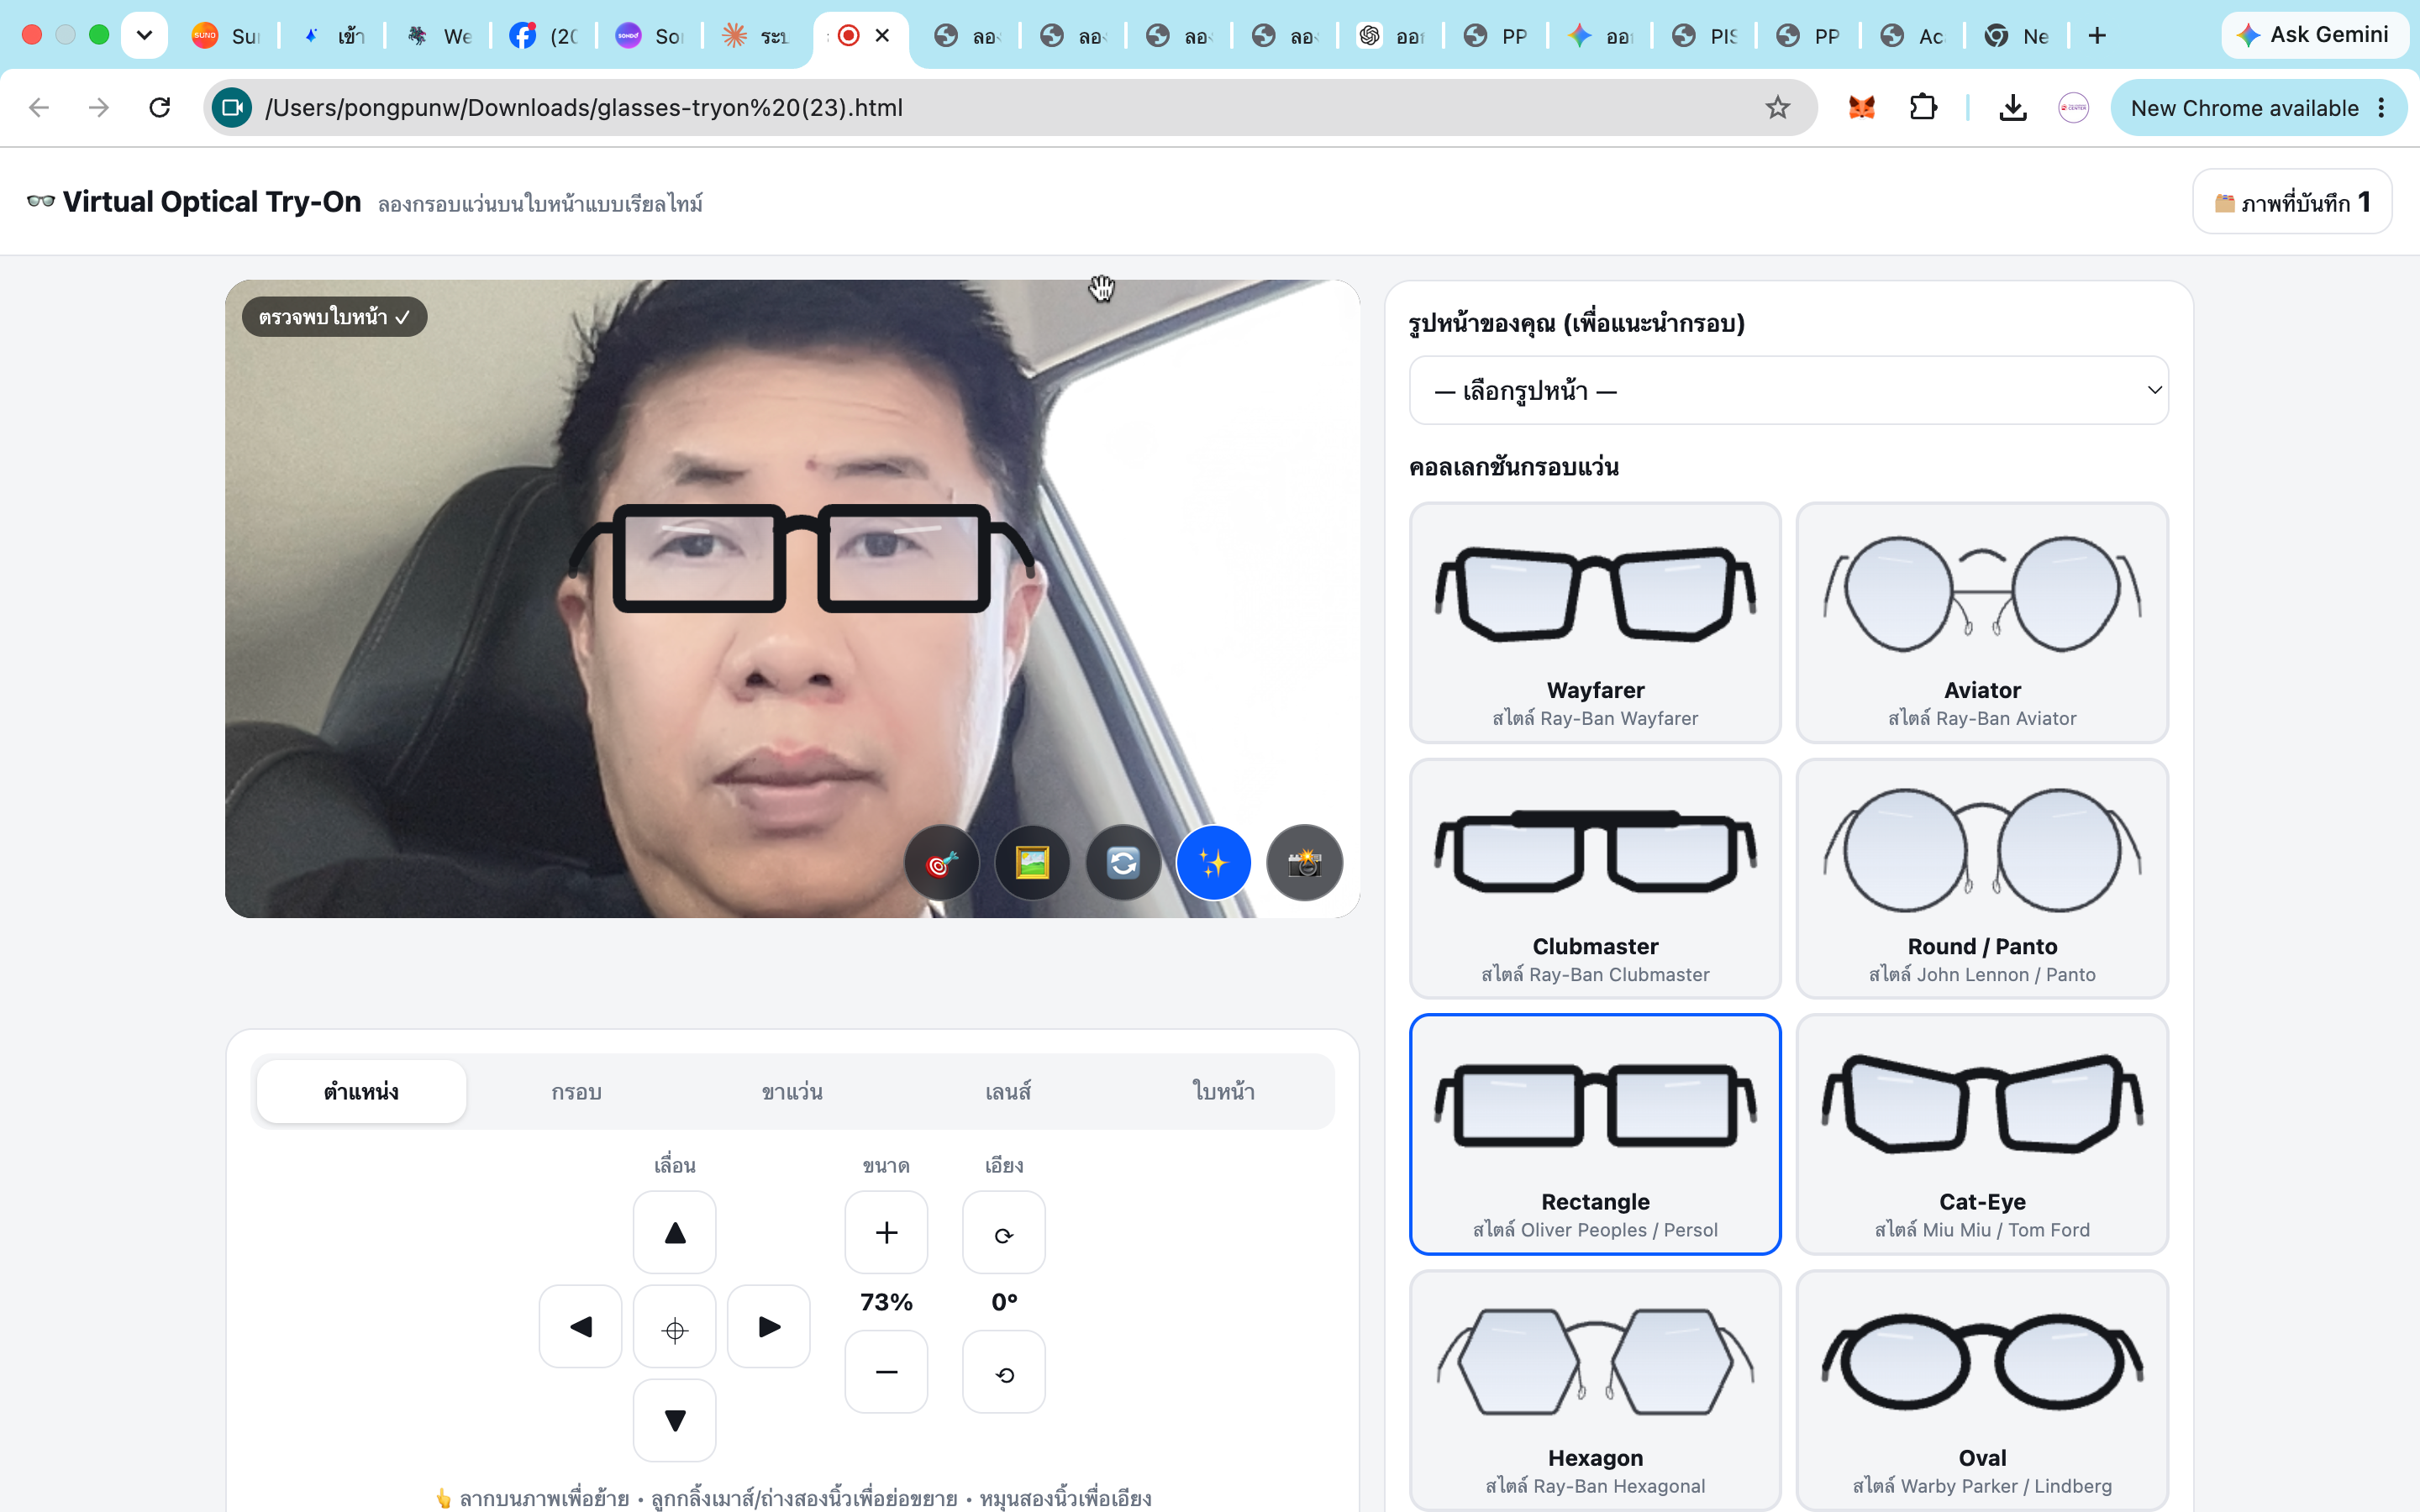Decrease glasses size with the minus button
2420x1512 pixels.
click(886, 1372)
